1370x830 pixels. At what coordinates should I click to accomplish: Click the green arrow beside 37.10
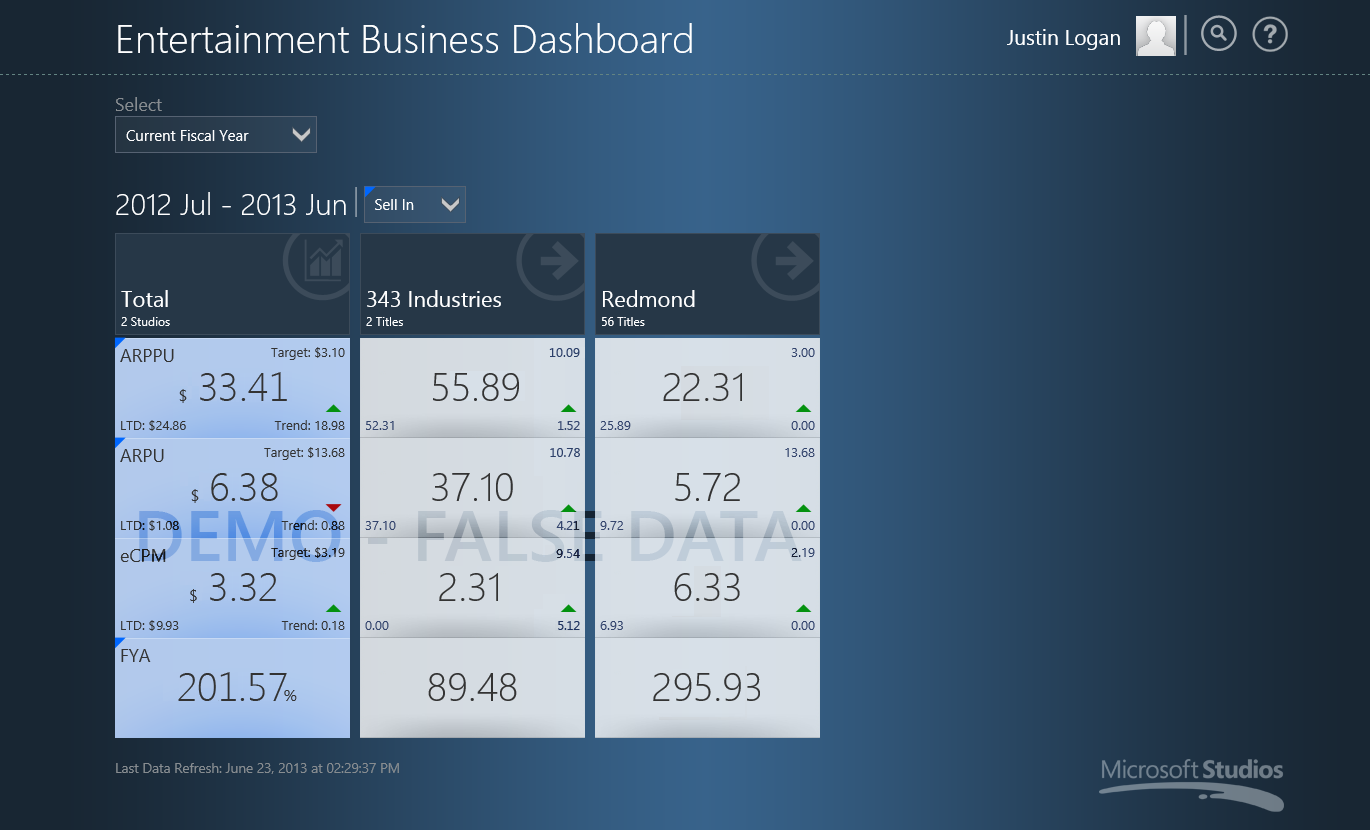tap(568, 508)
